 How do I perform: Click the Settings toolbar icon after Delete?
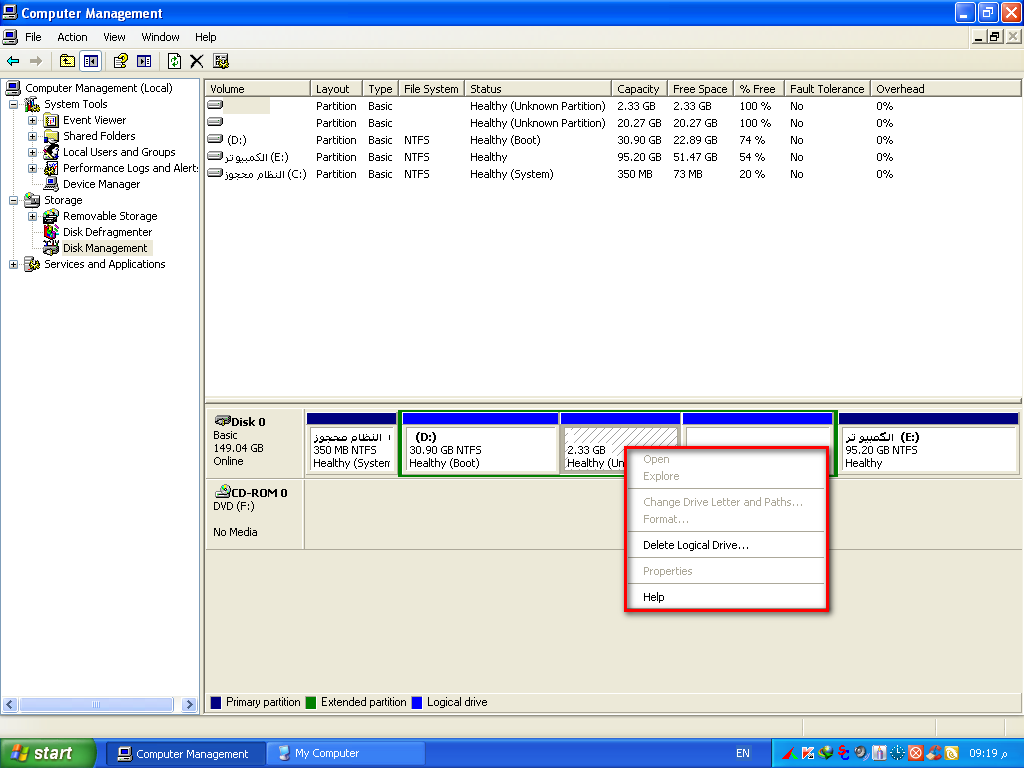[x=221, y=61]
